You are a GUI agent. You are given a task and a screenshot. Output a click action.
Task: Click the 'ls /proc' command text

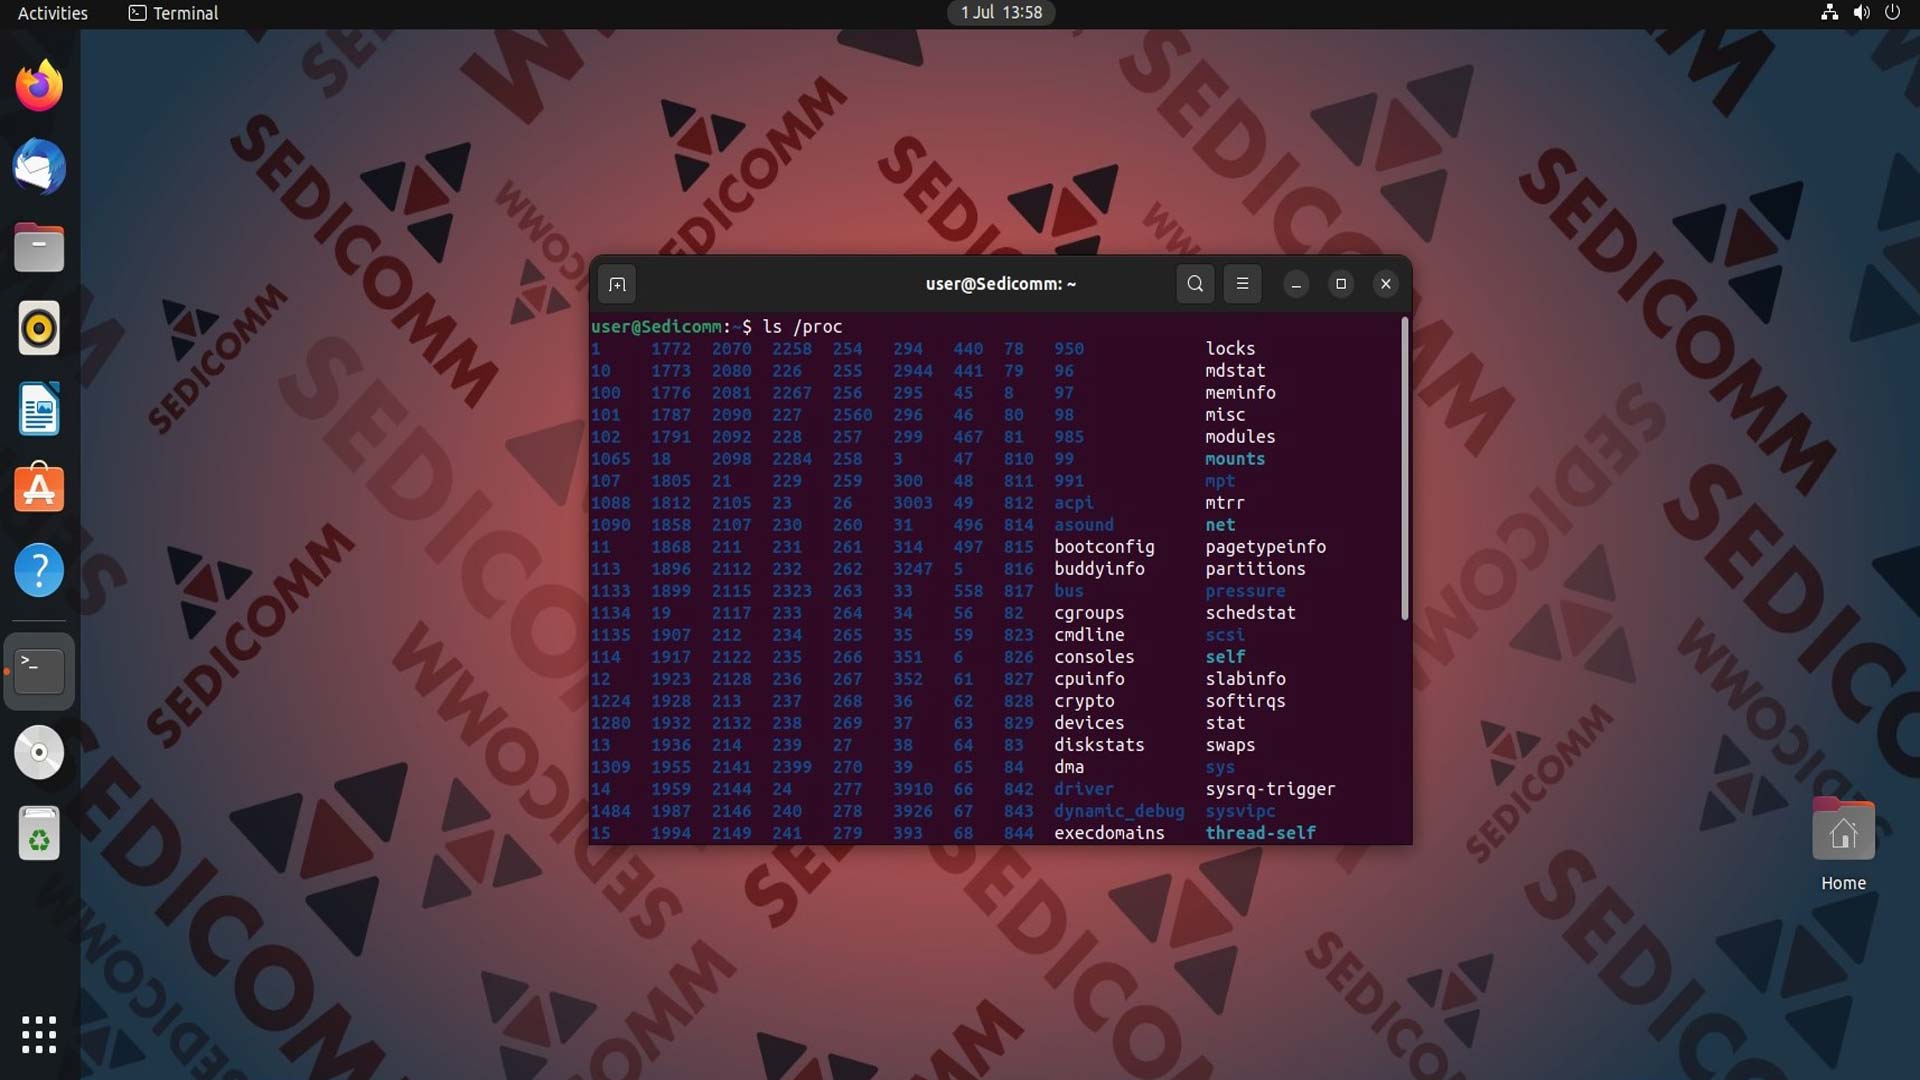pyautogui.click(x=802, y=327)
